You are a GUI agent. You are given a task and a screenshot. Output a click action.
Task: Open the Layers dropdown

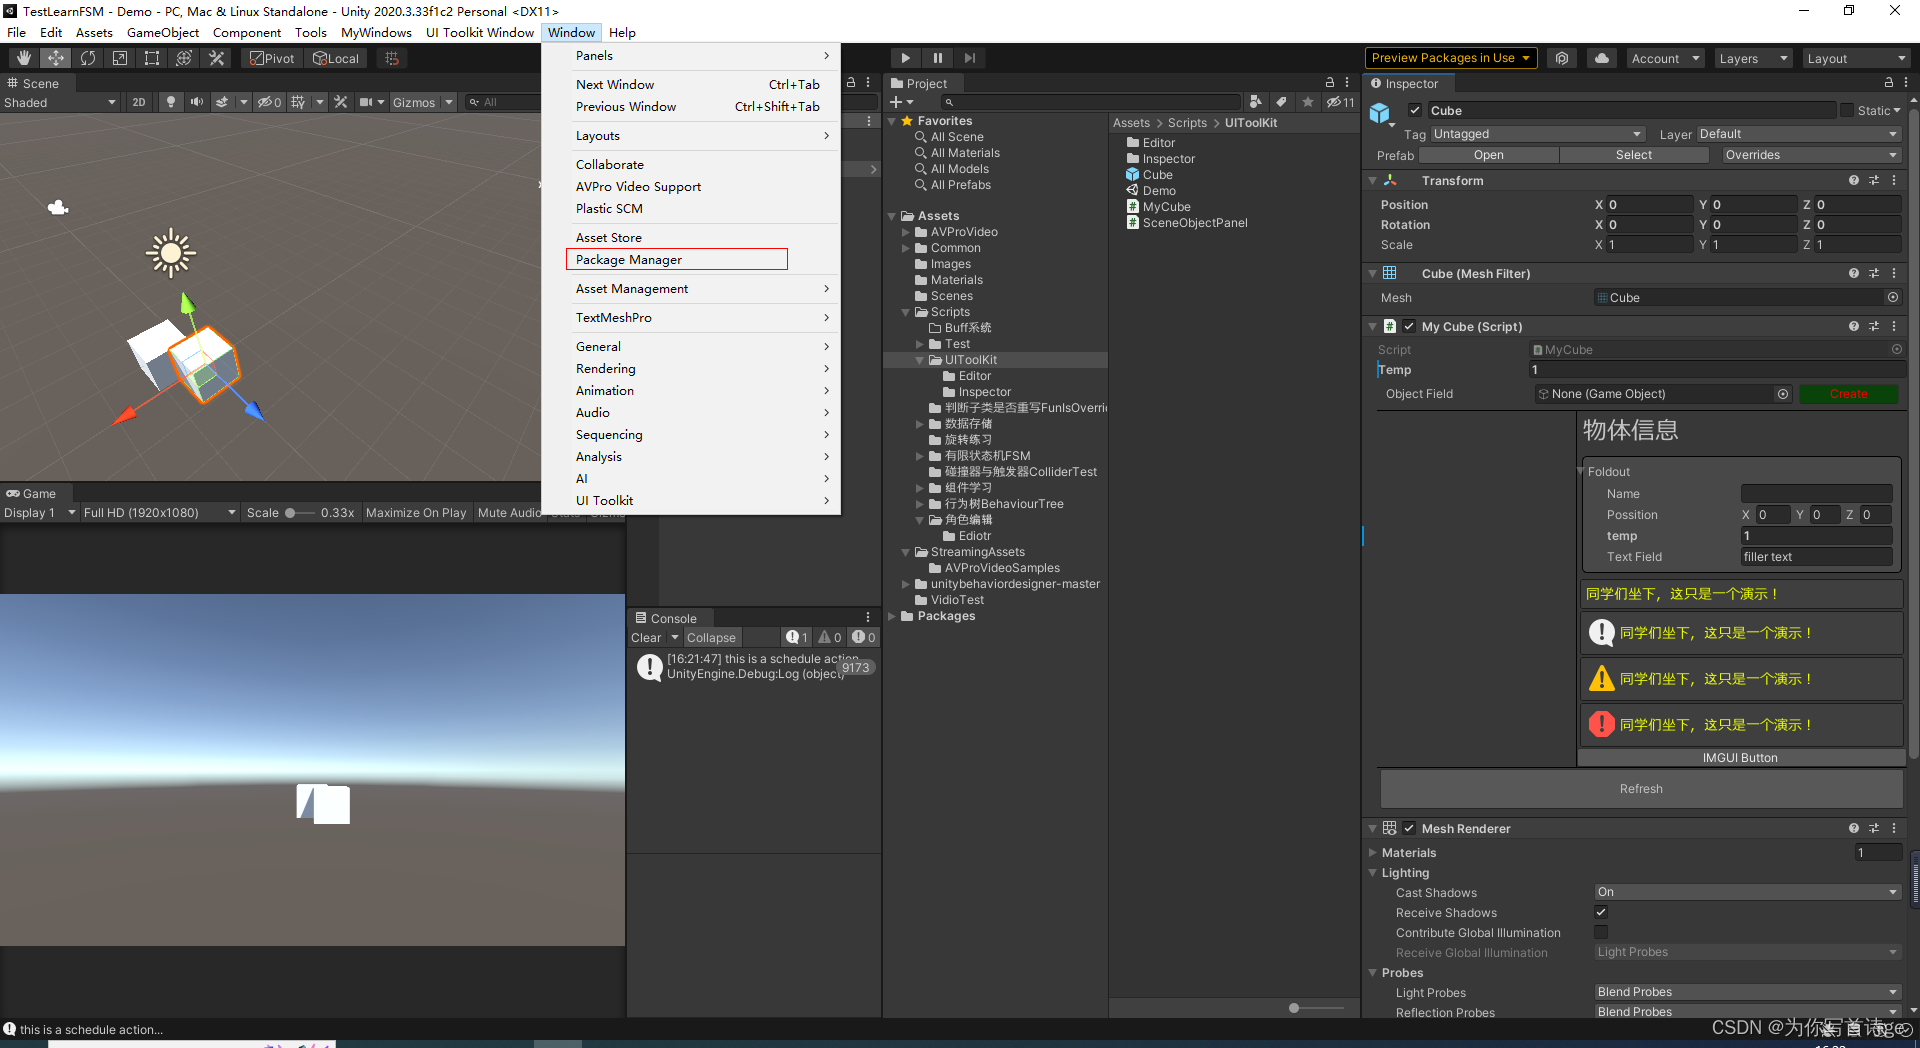coord(1752,58)
